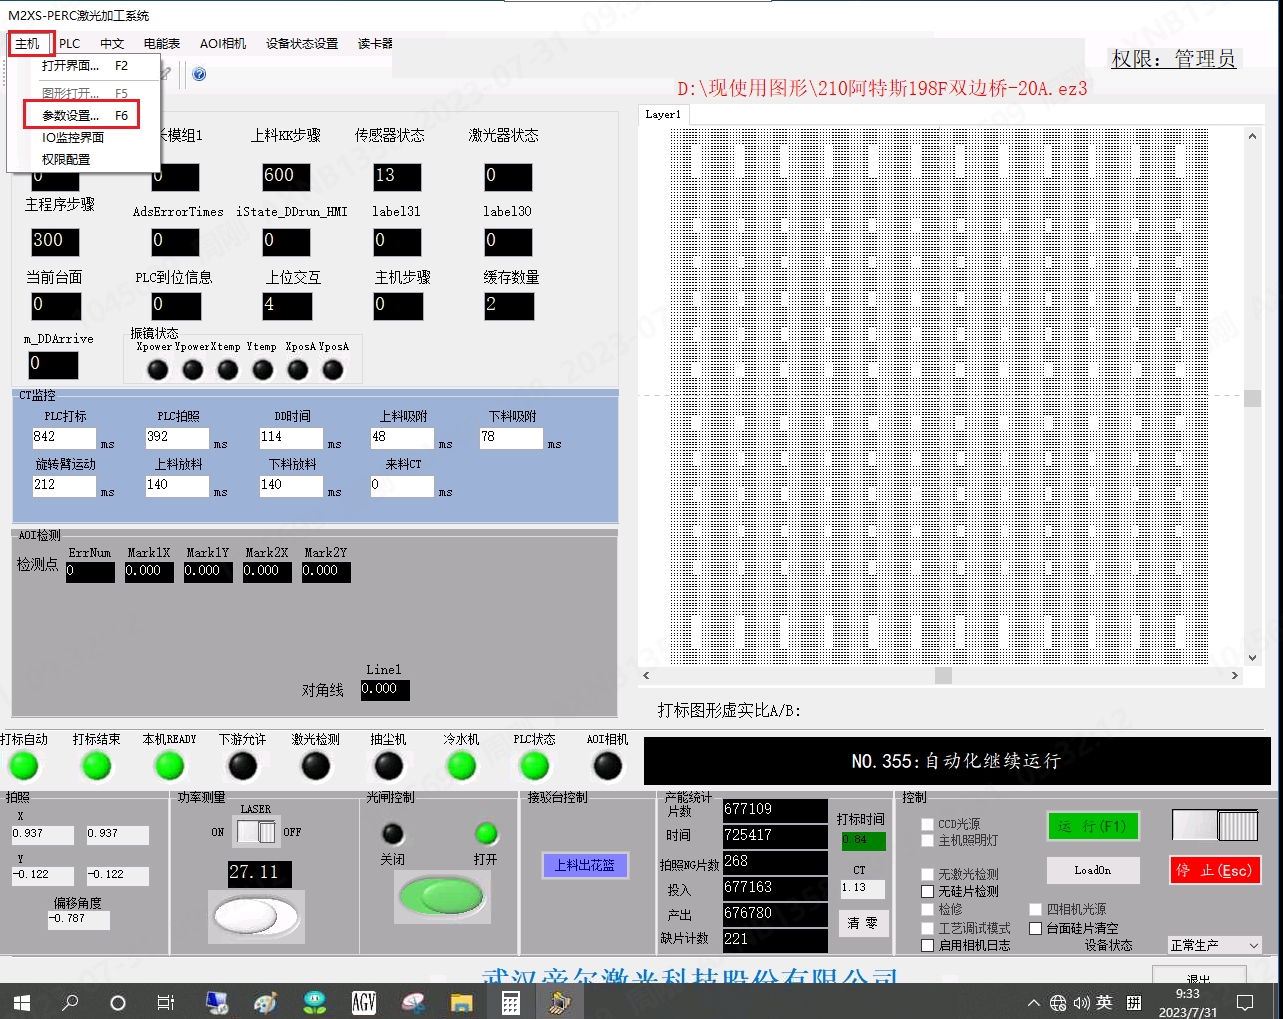Open File Explorer from the taskbar

point(461,1002)
